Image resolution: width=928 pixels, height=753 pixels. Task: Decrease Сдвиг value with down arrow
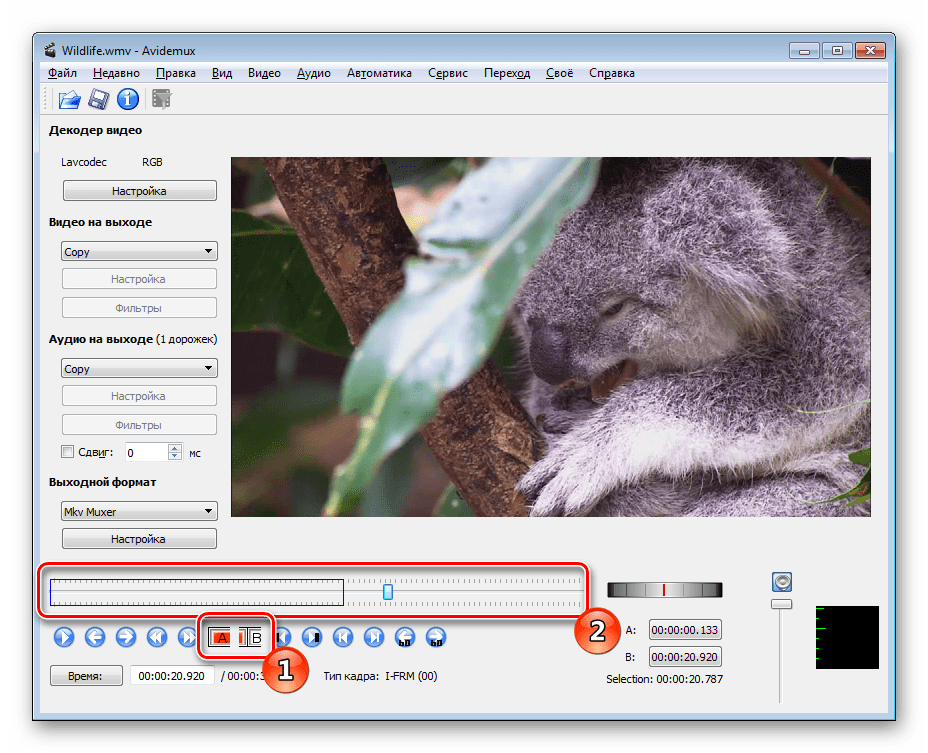[x=175, y=456]
